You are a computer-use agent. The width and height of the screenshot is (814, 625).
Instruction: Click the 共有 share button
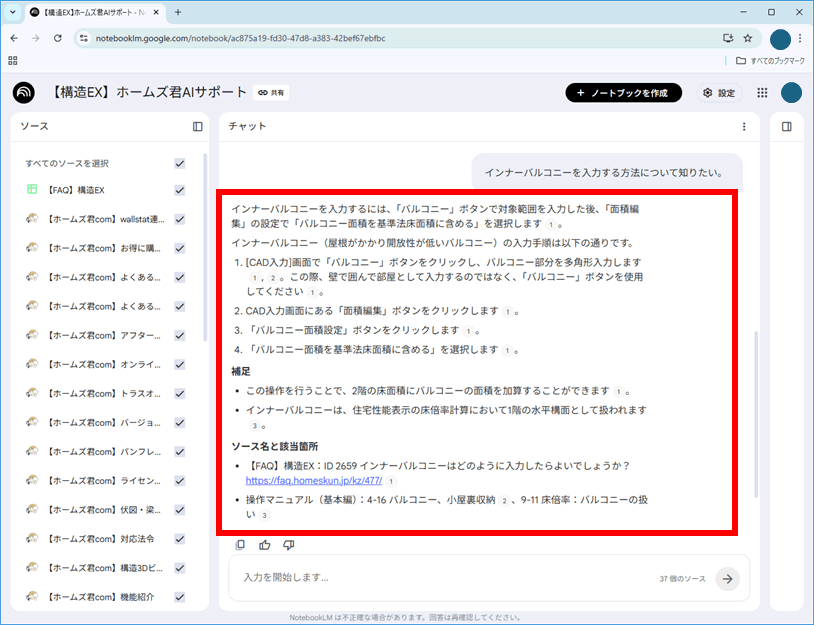tap(271, 93)
